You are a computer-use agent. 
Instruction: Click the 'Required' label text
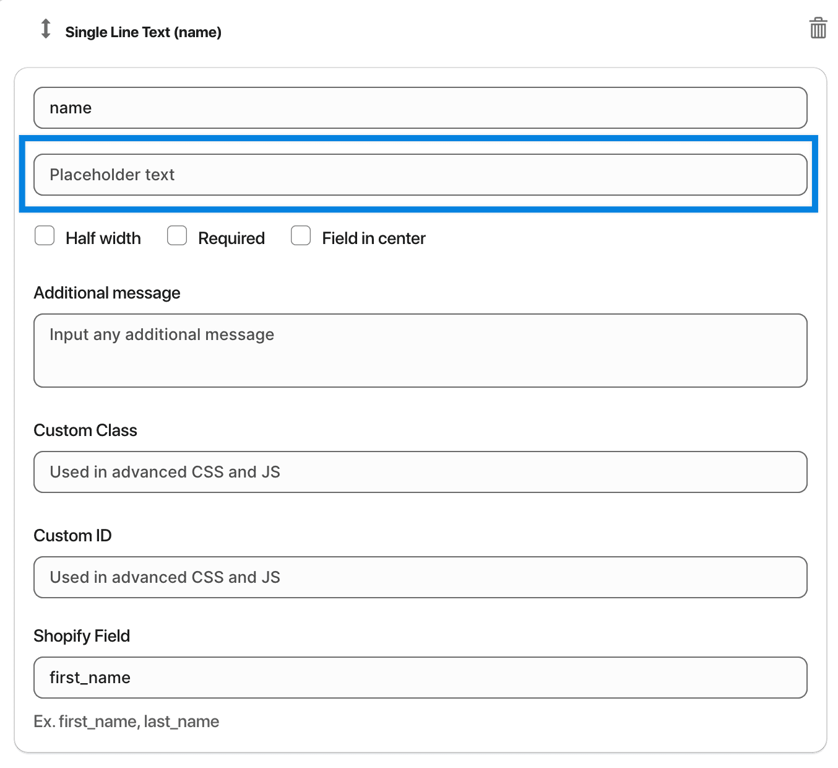point(231,238)
